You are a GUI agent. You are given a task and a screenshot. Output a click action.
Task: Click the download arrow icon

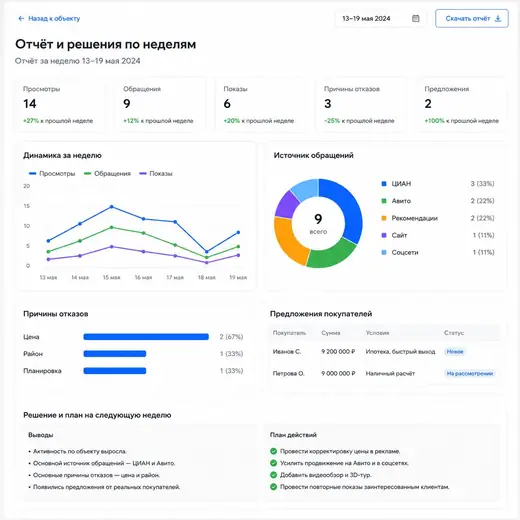click(x=498, y=18)
